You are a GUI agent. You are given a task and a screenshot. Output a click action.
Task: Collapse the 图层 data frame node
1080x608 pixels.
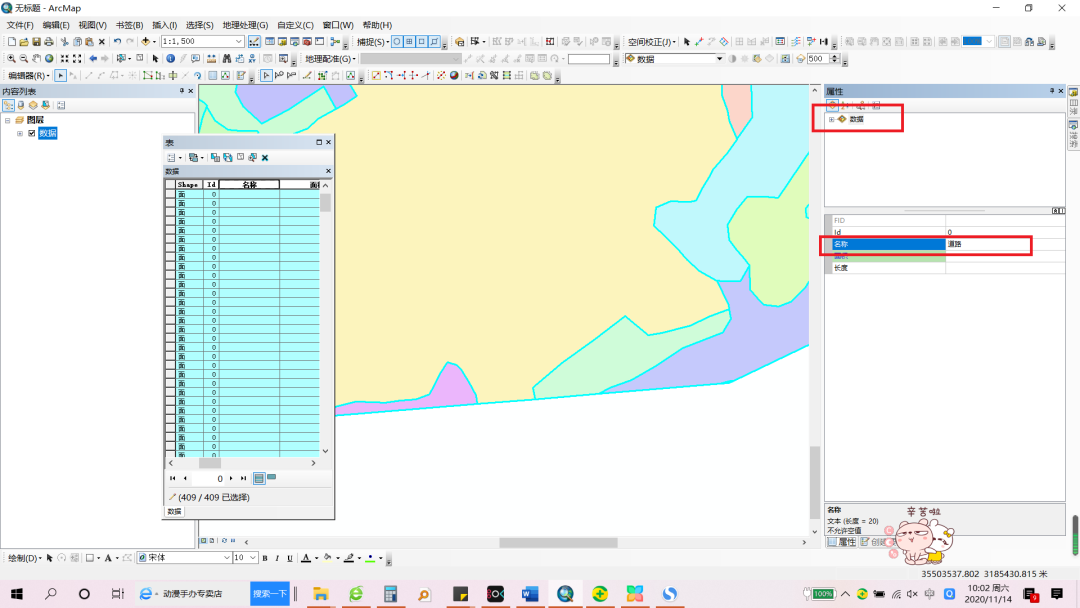(x=8, y=120)
